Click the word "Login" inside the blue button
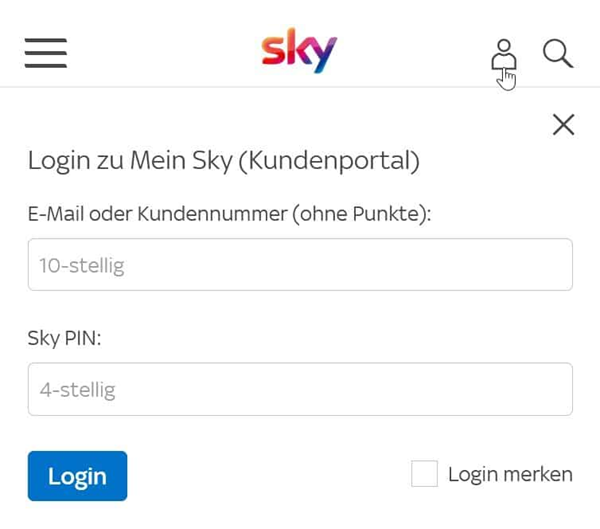This screenshot has width=600, height=529. 77,476
